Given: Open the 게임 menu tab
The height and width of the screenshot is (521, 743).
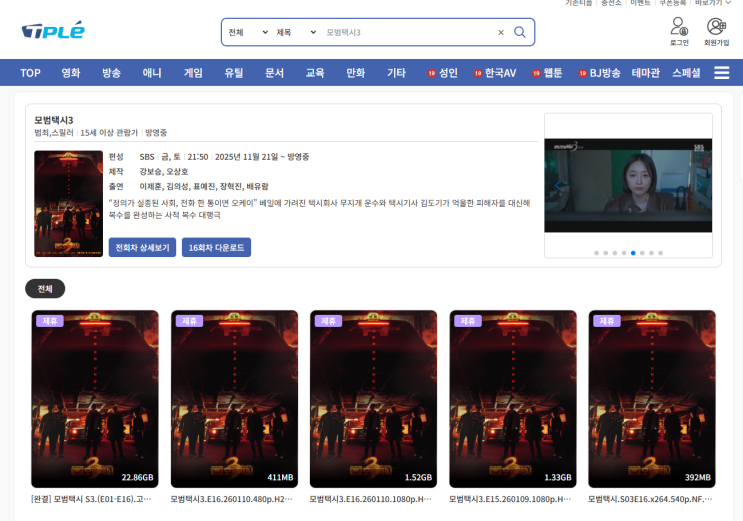Looking at the screenshot, I should [193, 73].
